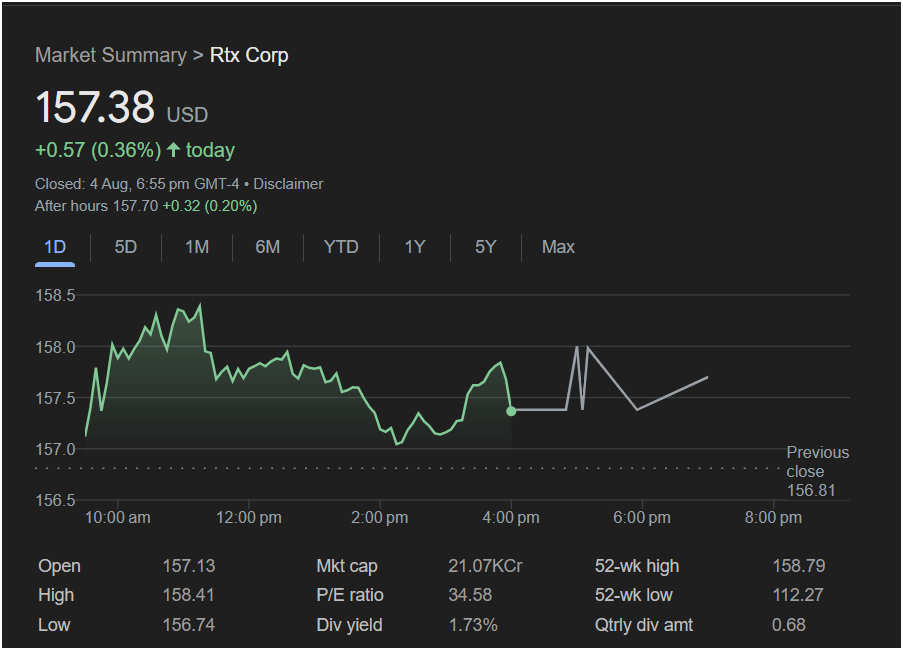
Task: Click the +0.32 (0.20%) after-hours change
Action: pos(210,206)
